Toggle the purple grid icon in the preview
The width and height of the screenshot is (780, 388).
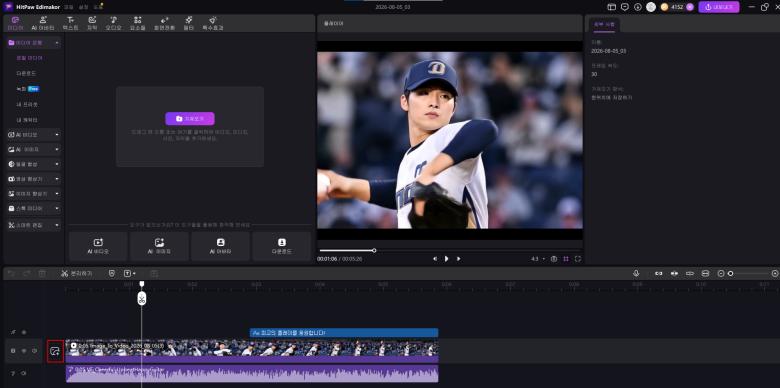566,259
